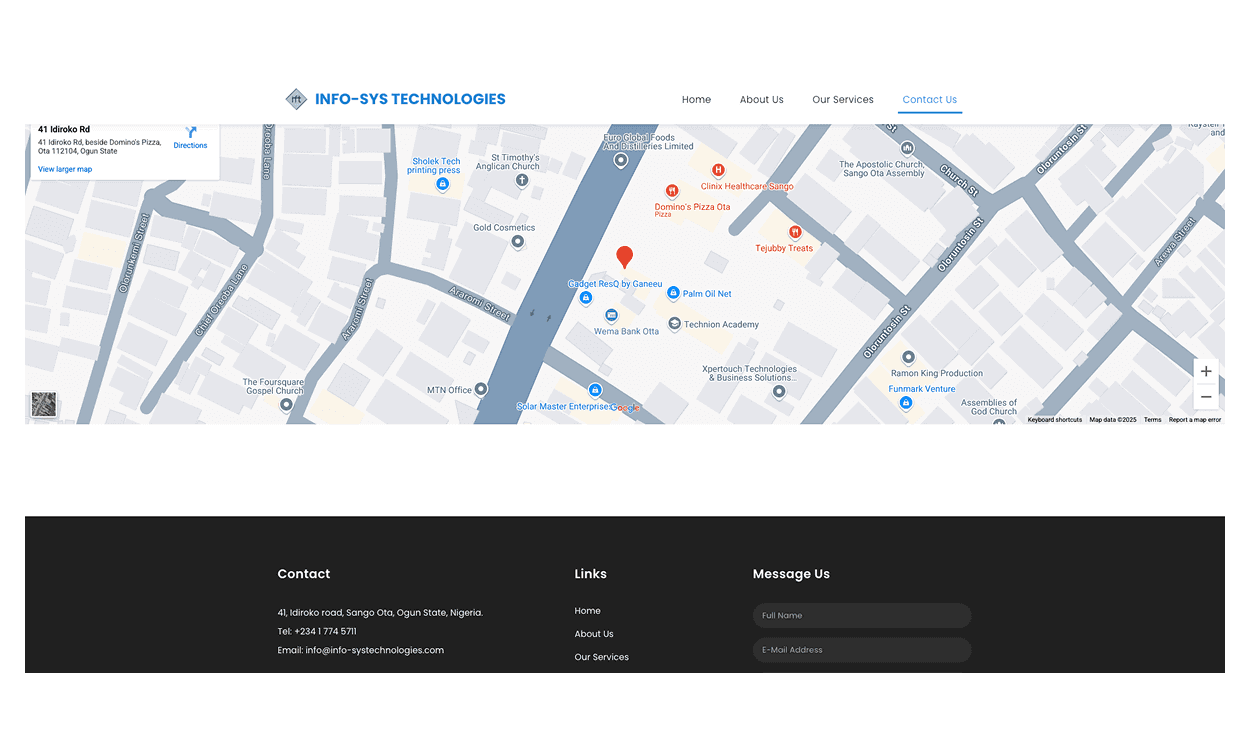Select Tejubby Treats restaurant pin

795,232
